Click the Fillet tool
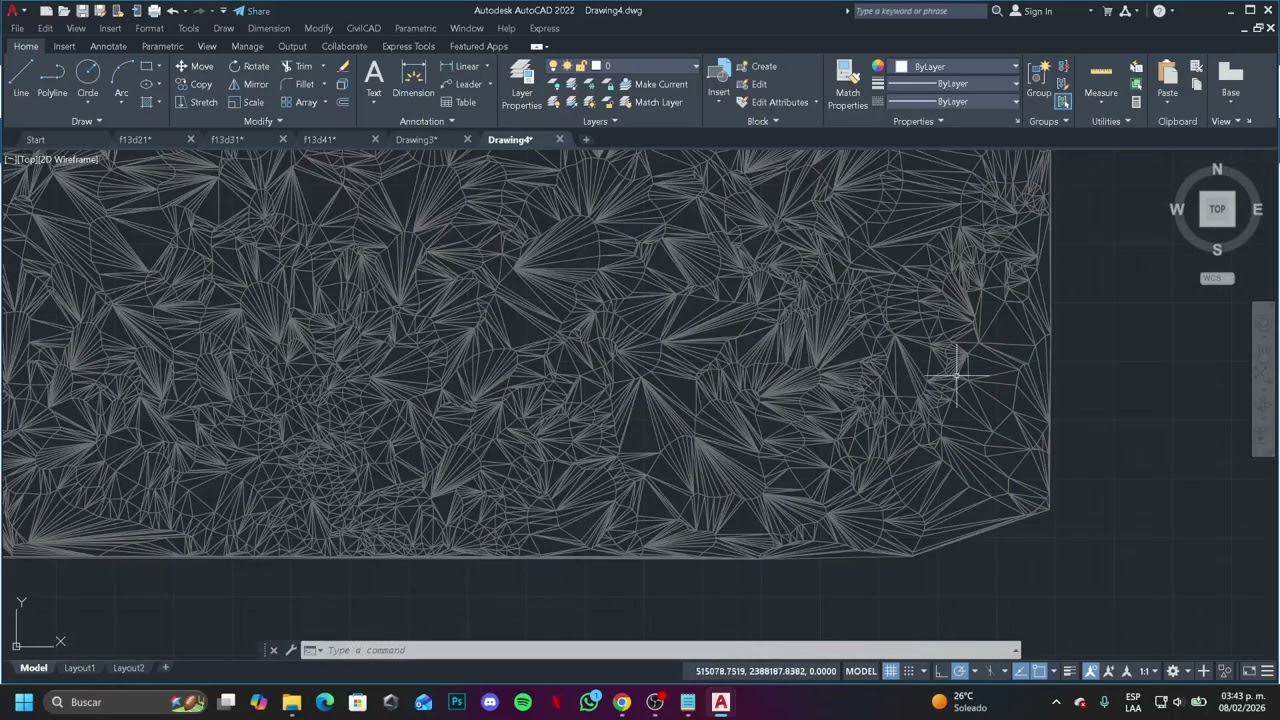This screenshot has width=1280, height=720. (297, 84)
